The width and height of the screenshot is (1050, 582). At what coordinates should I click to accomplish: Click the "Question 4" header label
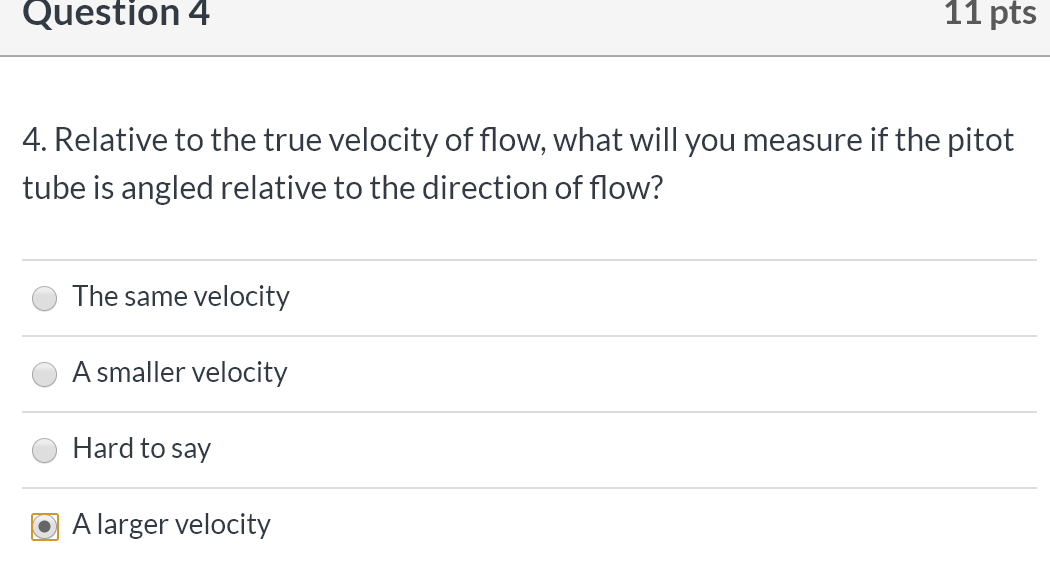point(116,14)
